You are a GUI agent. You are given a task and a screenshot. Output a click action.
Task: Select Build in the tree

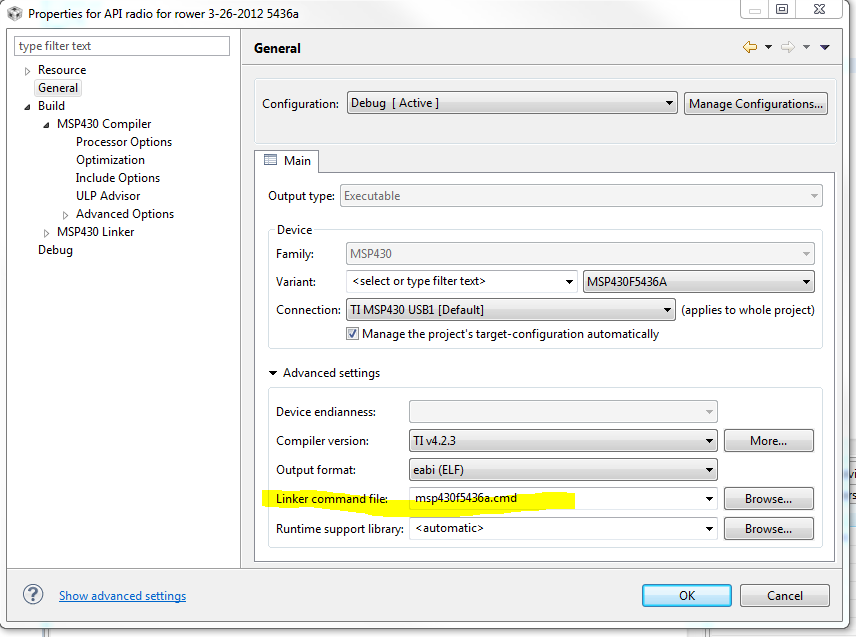pos(51,106)
